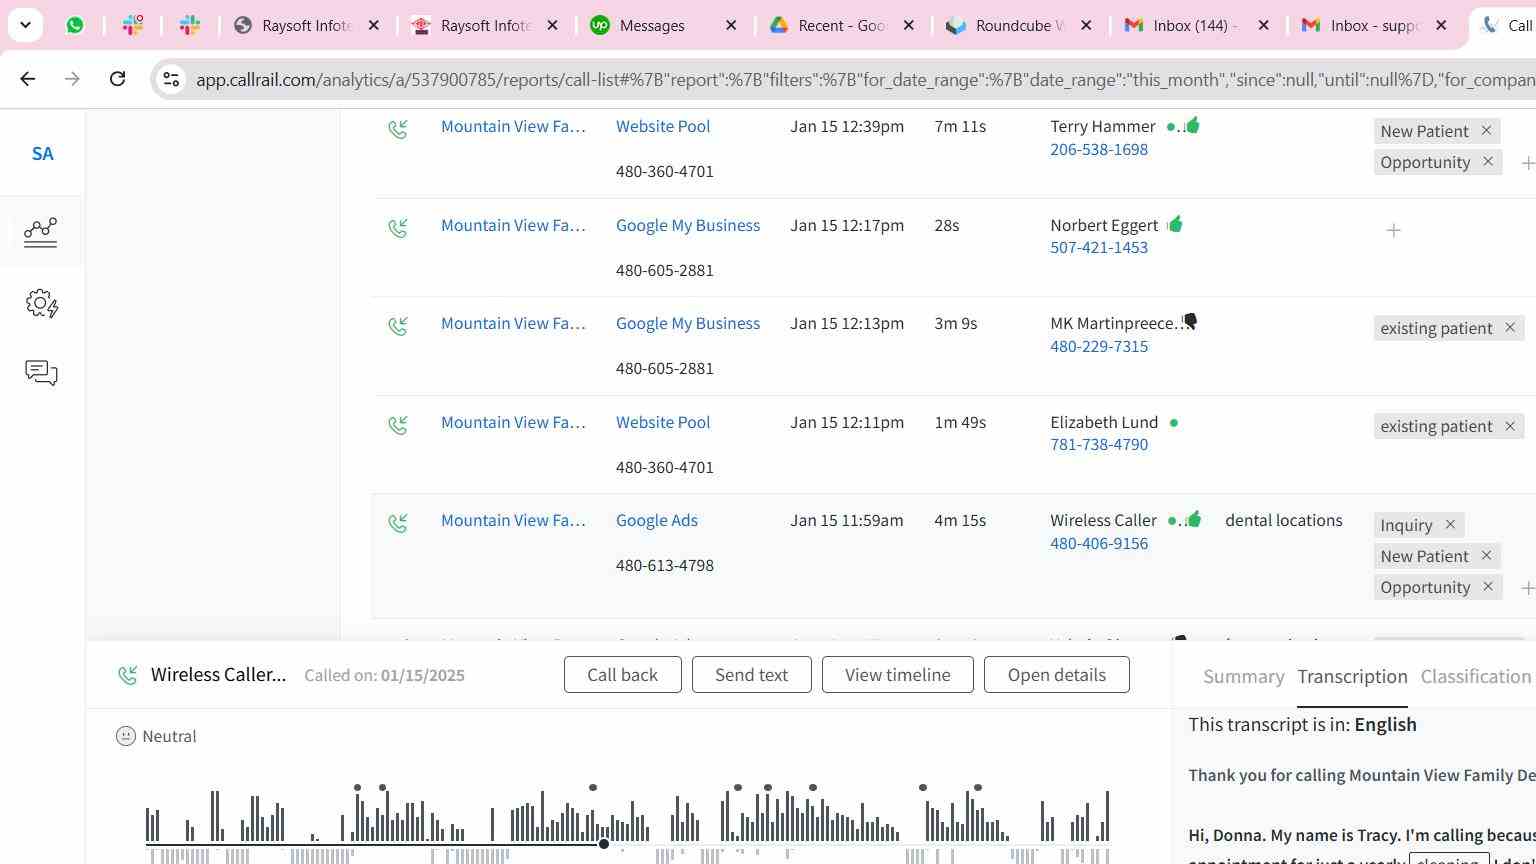1536x864 pixels.
Task: Open Terry Hammer's phone number 206-538-1698
Action: click(1099, 149)
